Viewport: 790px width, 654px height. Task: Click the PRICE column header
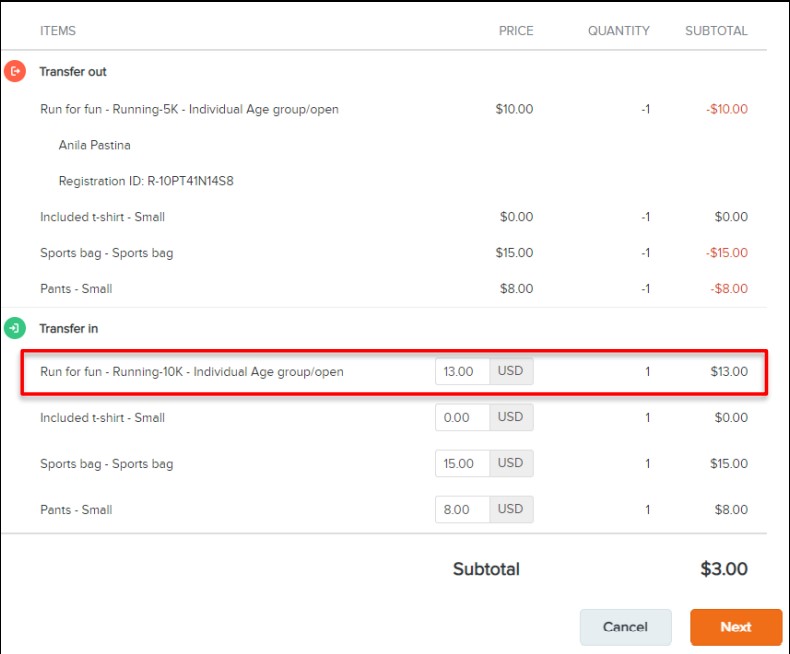516,31
